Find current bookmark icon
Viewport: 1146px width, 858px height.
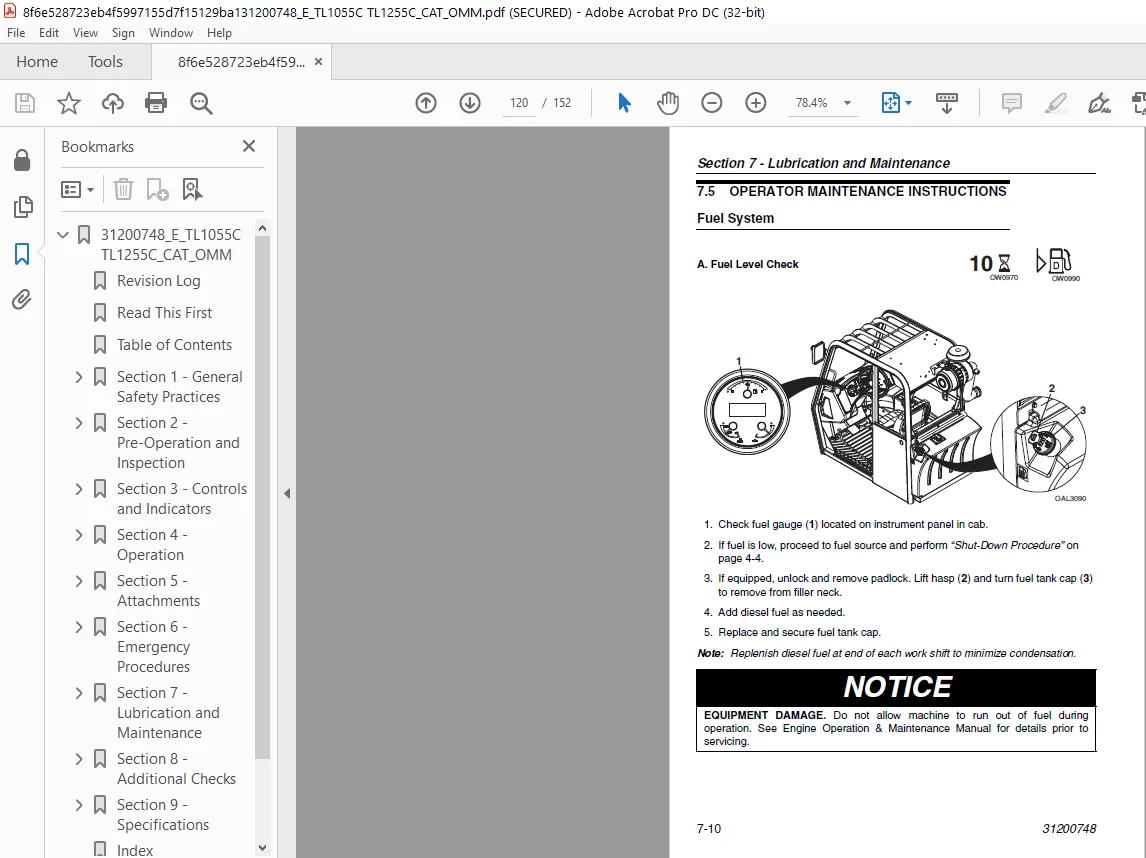tap(192, 189)
